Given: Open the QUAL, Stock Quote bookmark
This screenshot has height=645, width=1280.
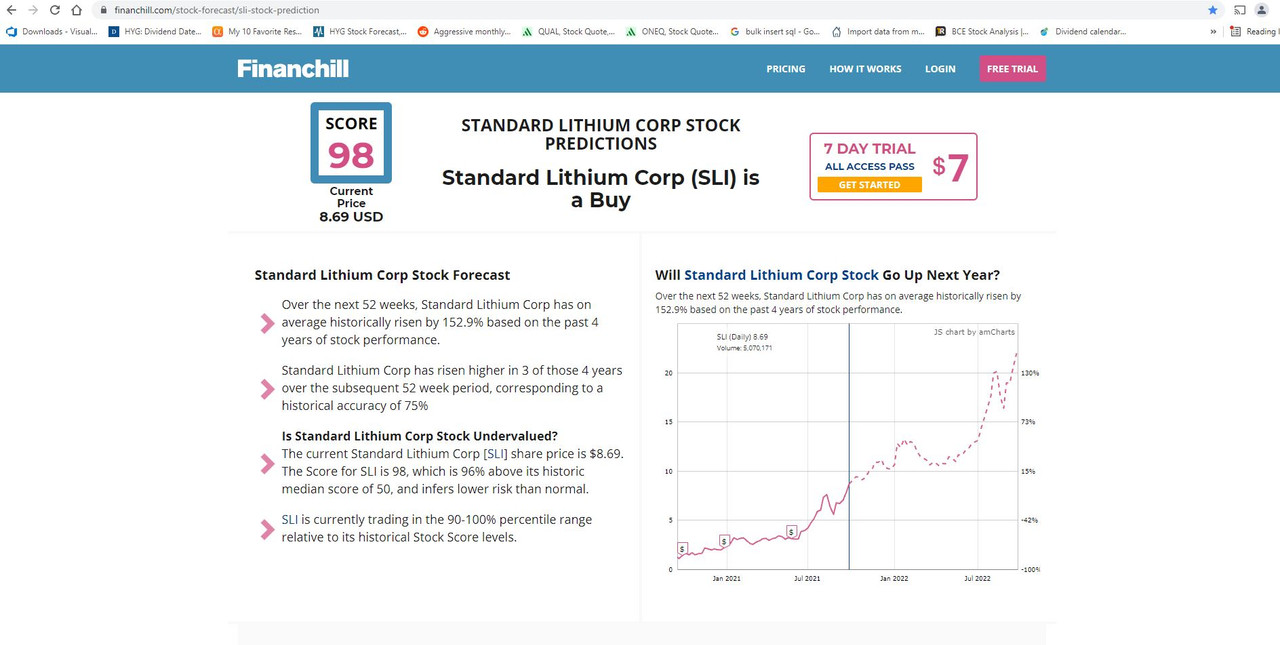Looking at the screenshot, I should [569, 31].
